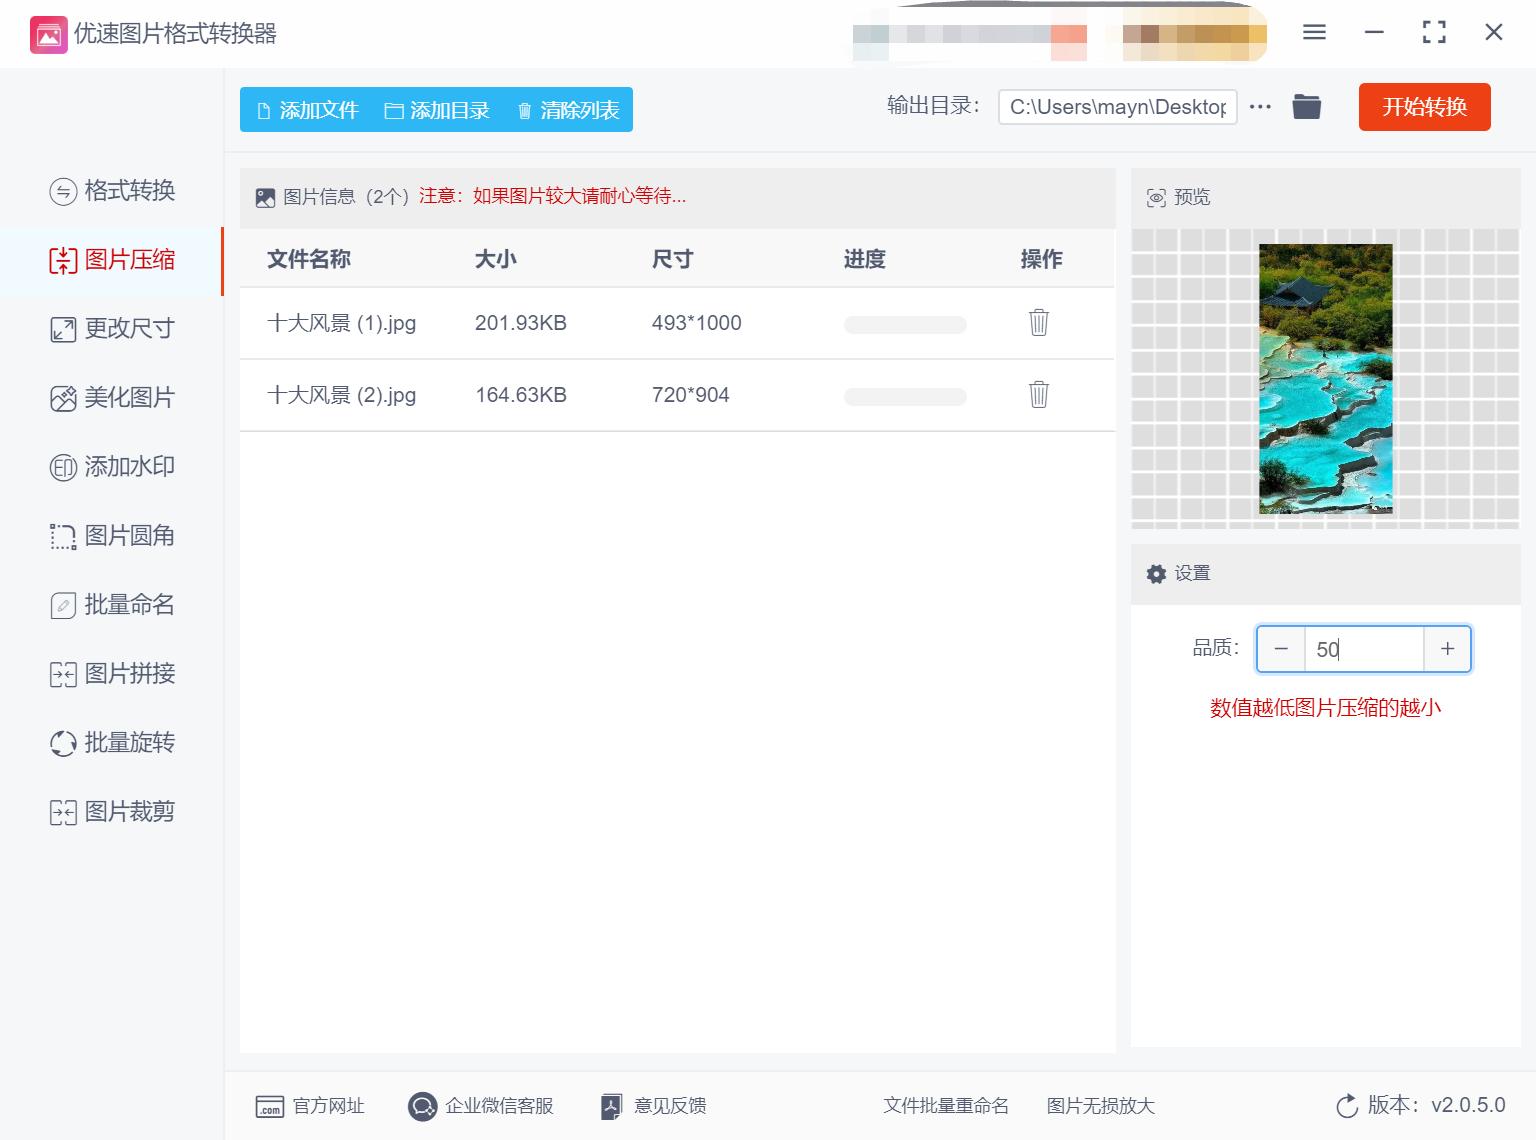Open output folder browser icon

click(1306, 106)
